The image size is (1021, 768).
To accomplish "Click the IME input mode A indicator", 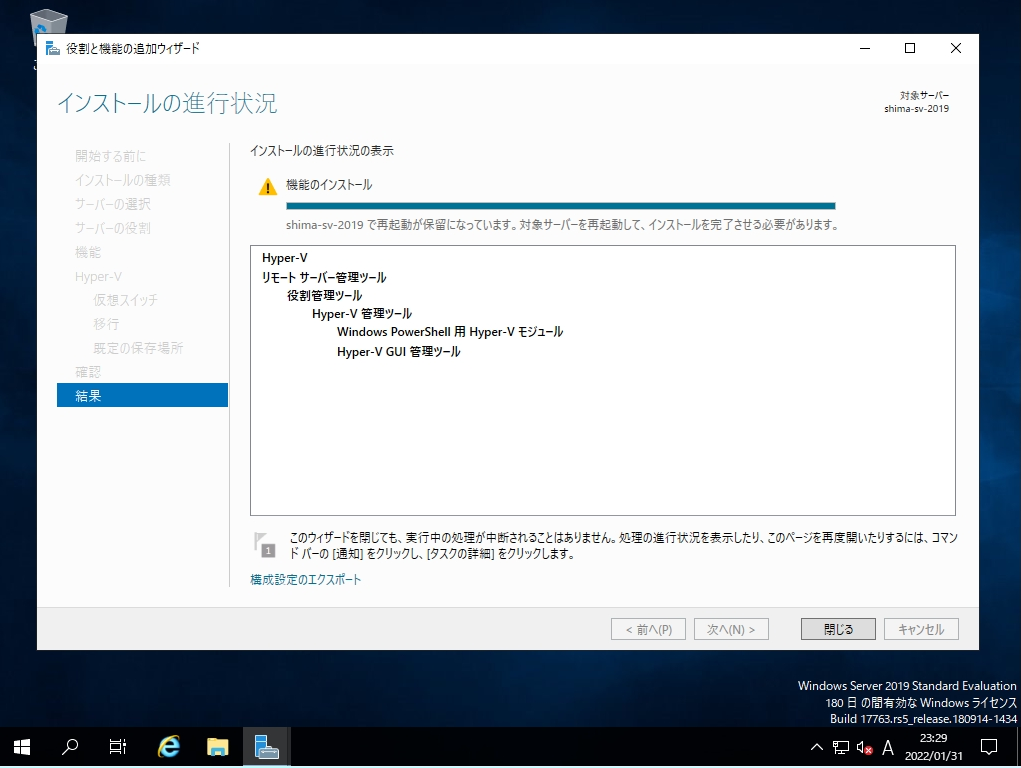I will (x=888, y=748).
